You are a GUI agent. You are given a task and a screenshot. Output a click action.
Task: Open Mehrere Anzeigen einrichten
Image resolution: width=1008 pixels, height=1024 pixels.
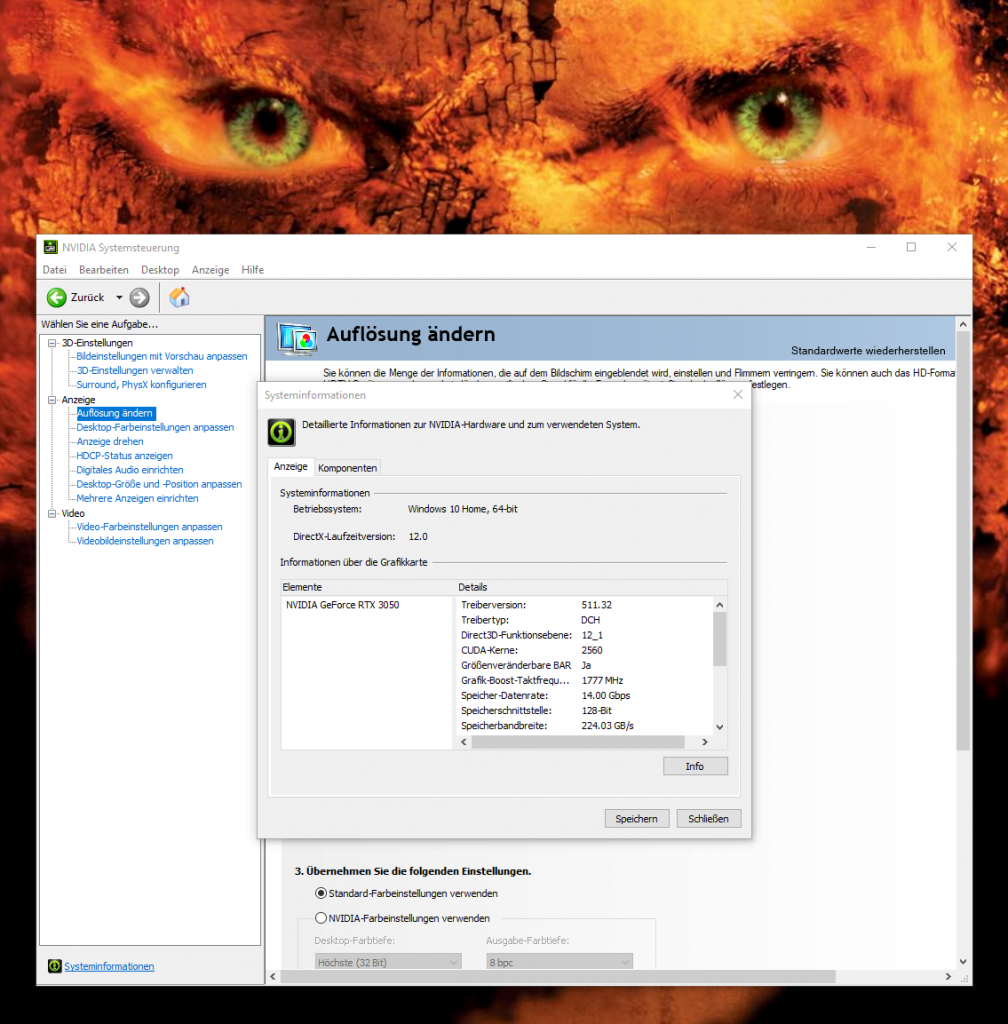[137, 498]
